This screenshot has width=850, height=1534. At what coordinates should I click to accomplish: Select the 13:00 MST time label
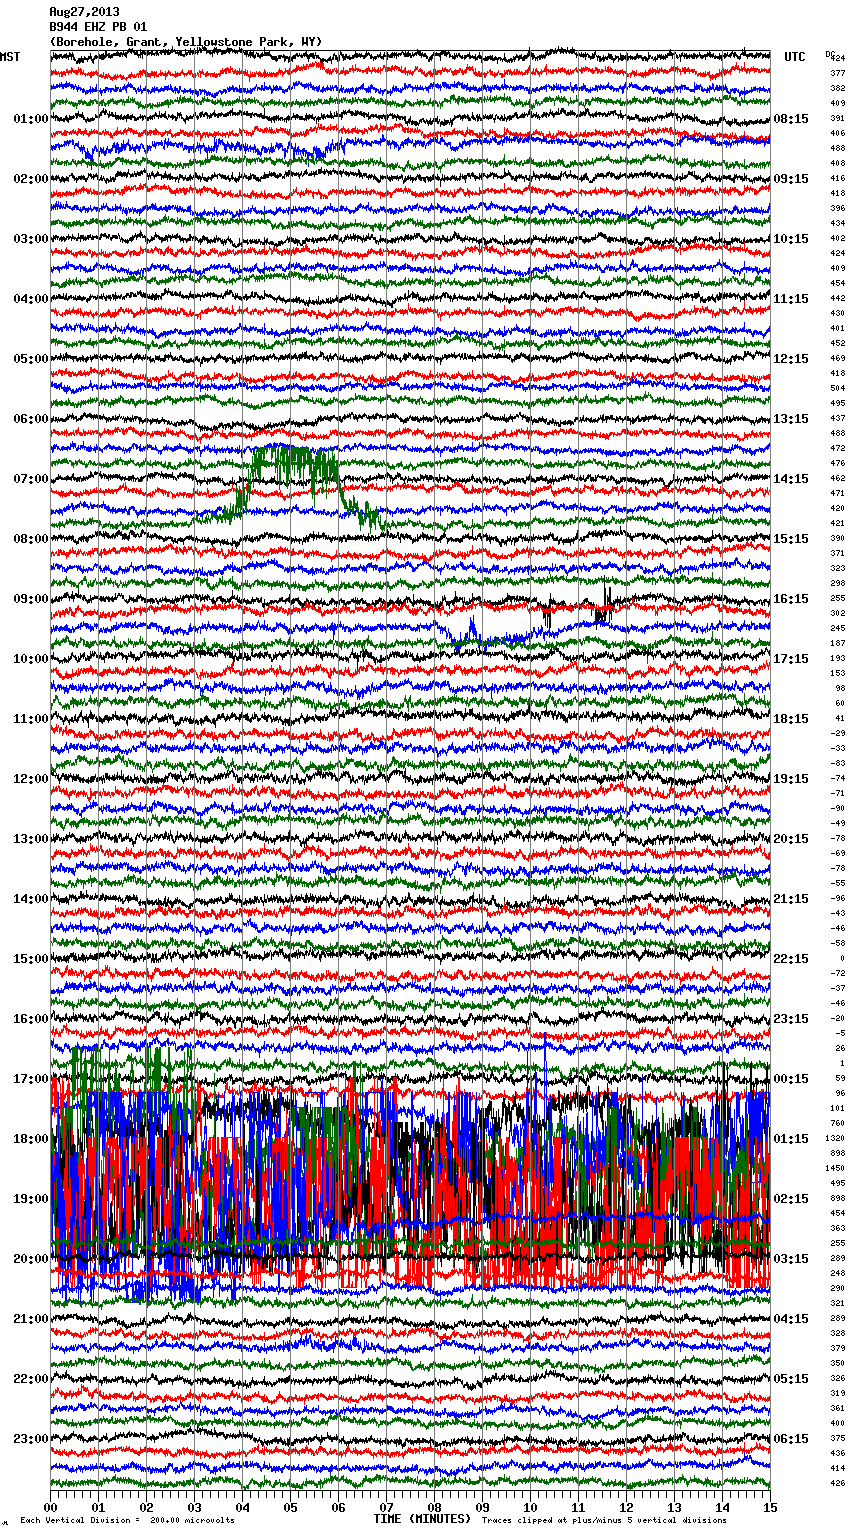point(31,839)
